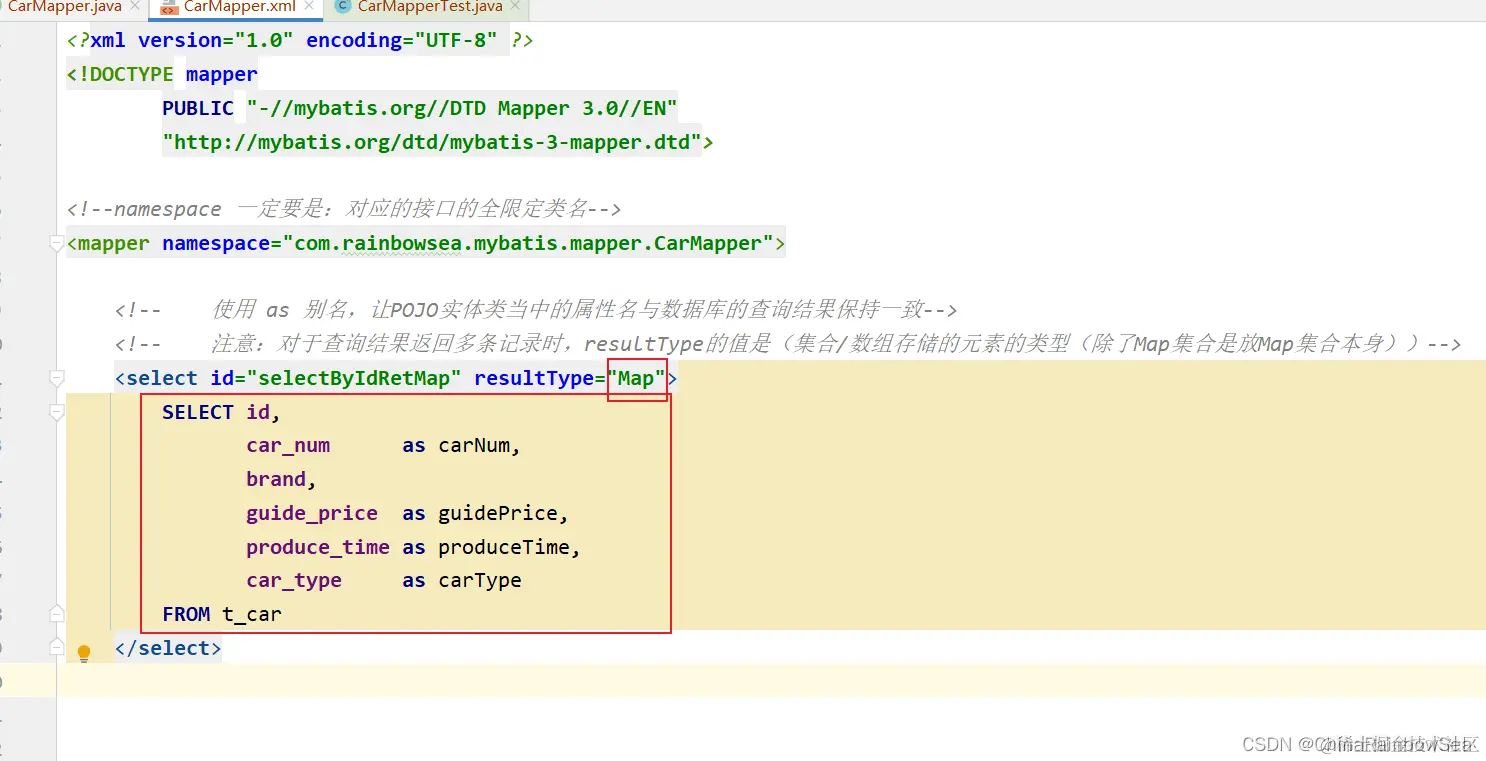Click namespace value com.rainbowsea.mybatis.mapper.CarMapper

point(528,243)
